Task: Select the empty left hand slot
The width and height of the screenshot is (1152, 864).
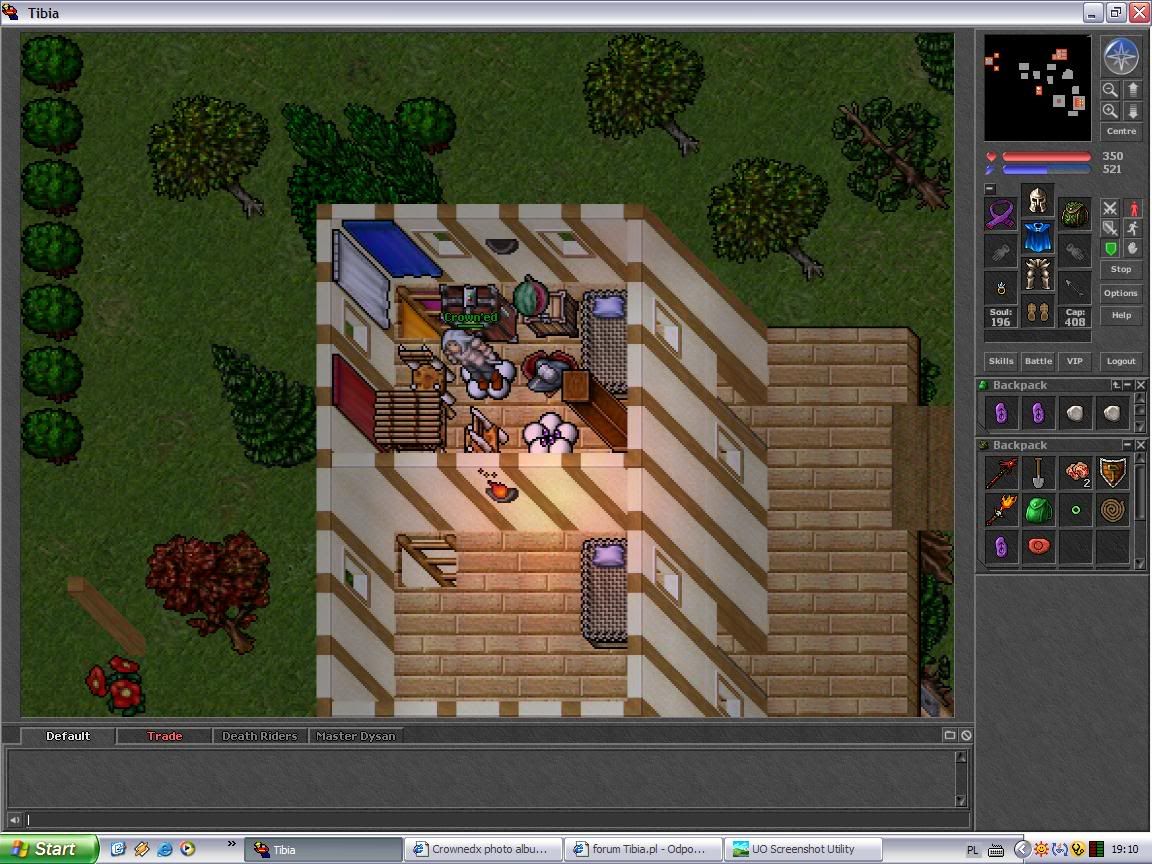Action: click(x=1001, y=252)
